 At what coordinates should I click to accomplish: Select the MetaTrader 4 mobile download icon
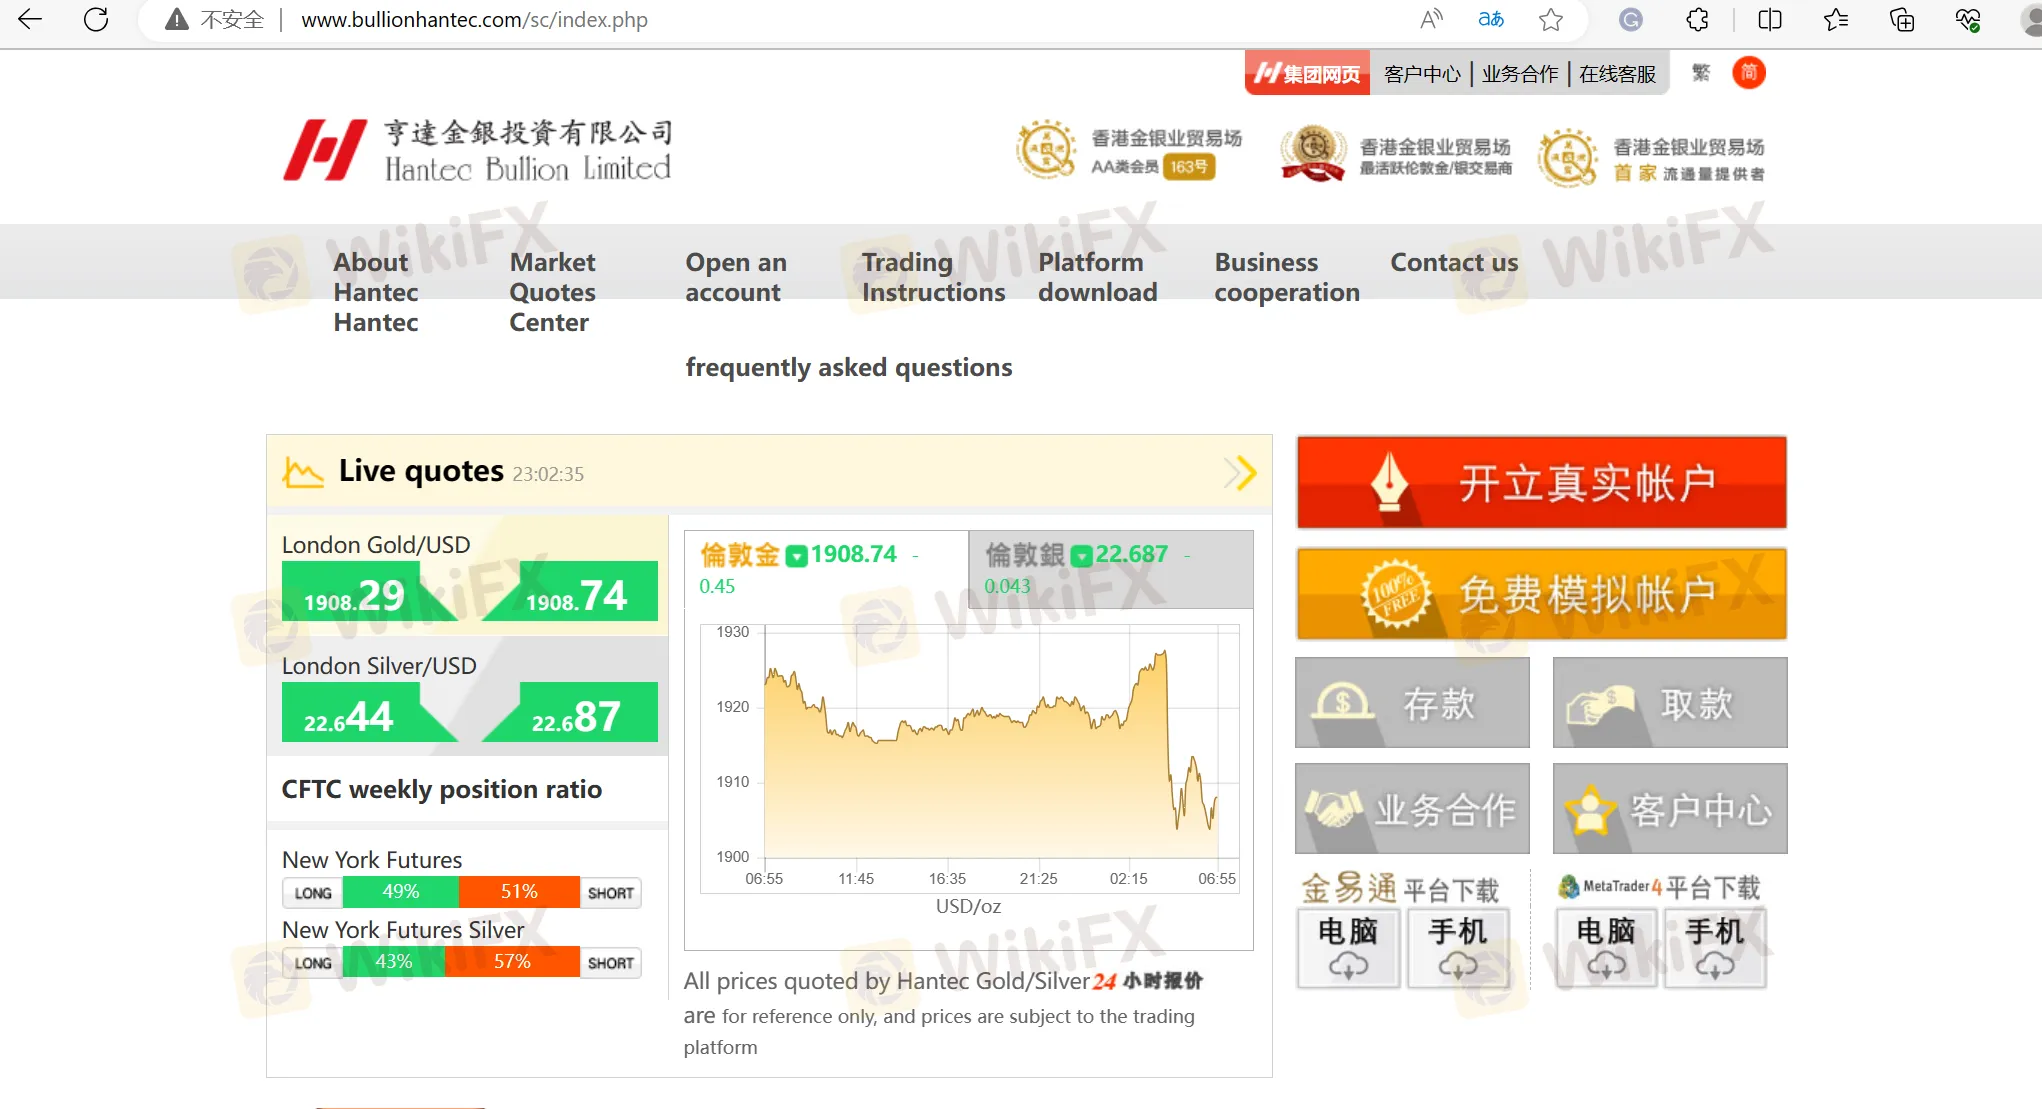(1714, 945)
